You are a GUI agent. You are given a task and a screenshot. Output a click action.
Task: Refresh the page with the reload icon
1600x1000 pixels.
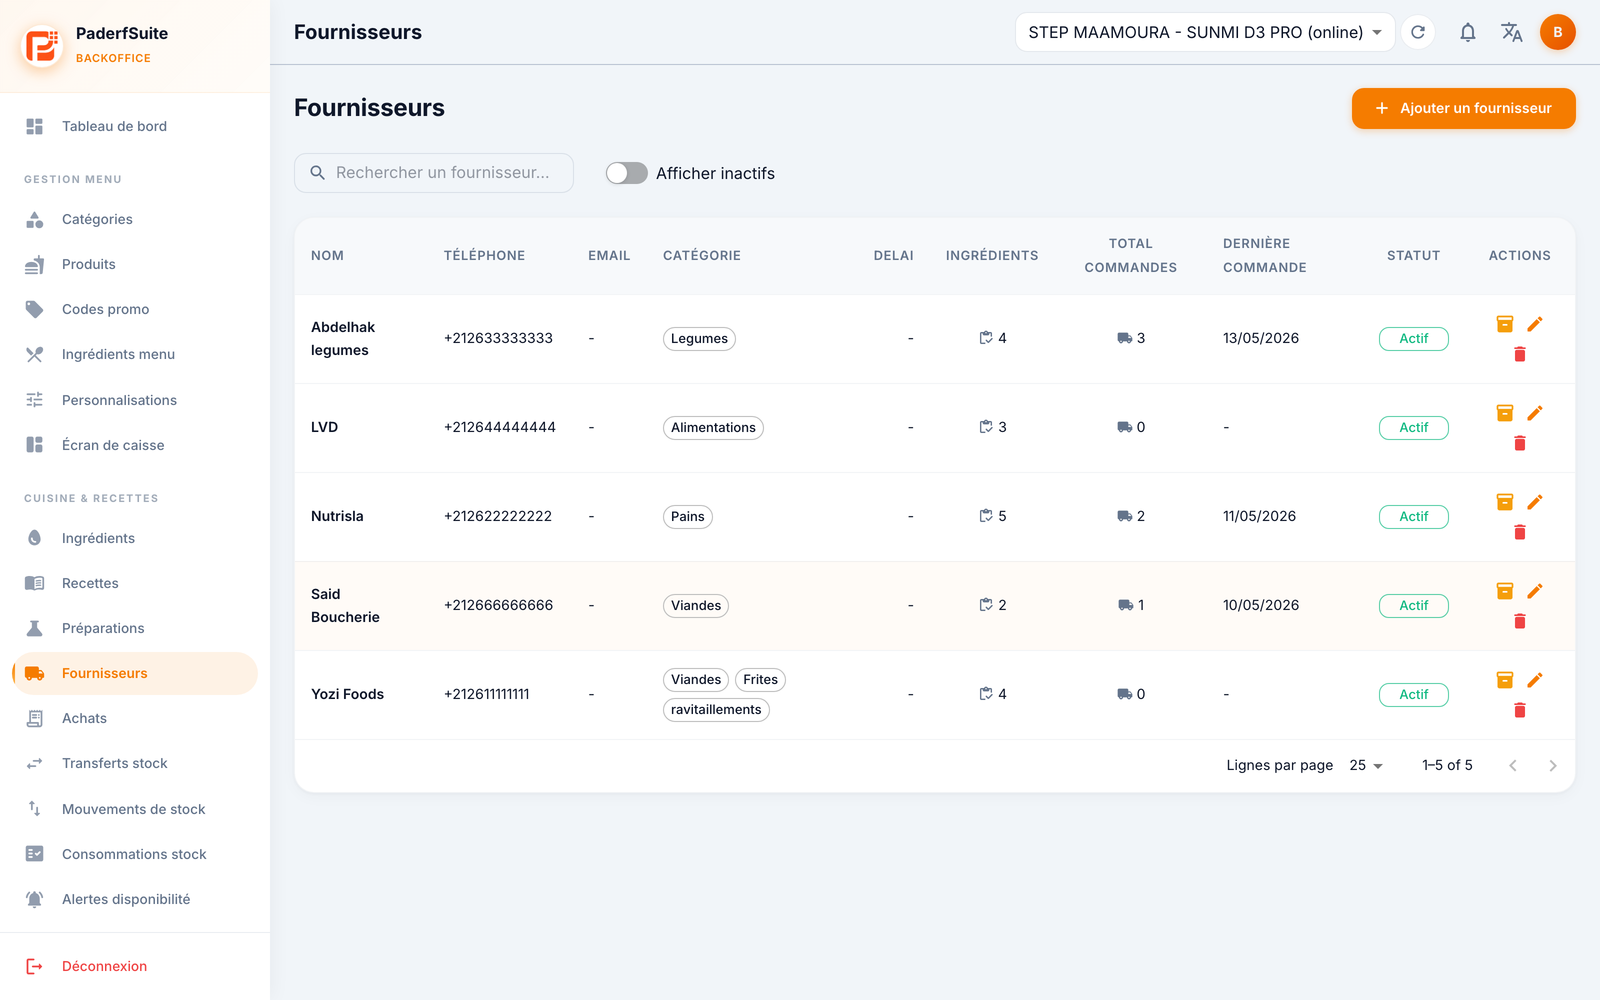[x=1418, y=32]
